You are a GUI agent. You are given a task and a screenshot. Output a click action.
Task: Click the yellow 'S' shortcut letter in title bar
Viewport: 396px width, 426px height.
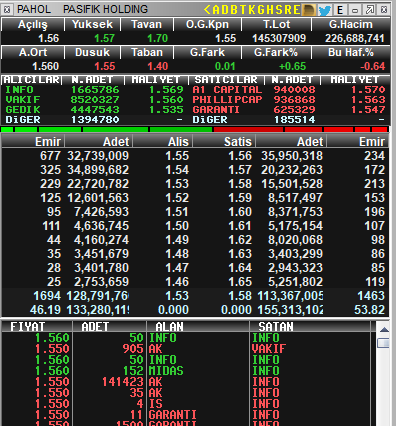[279, 10]
